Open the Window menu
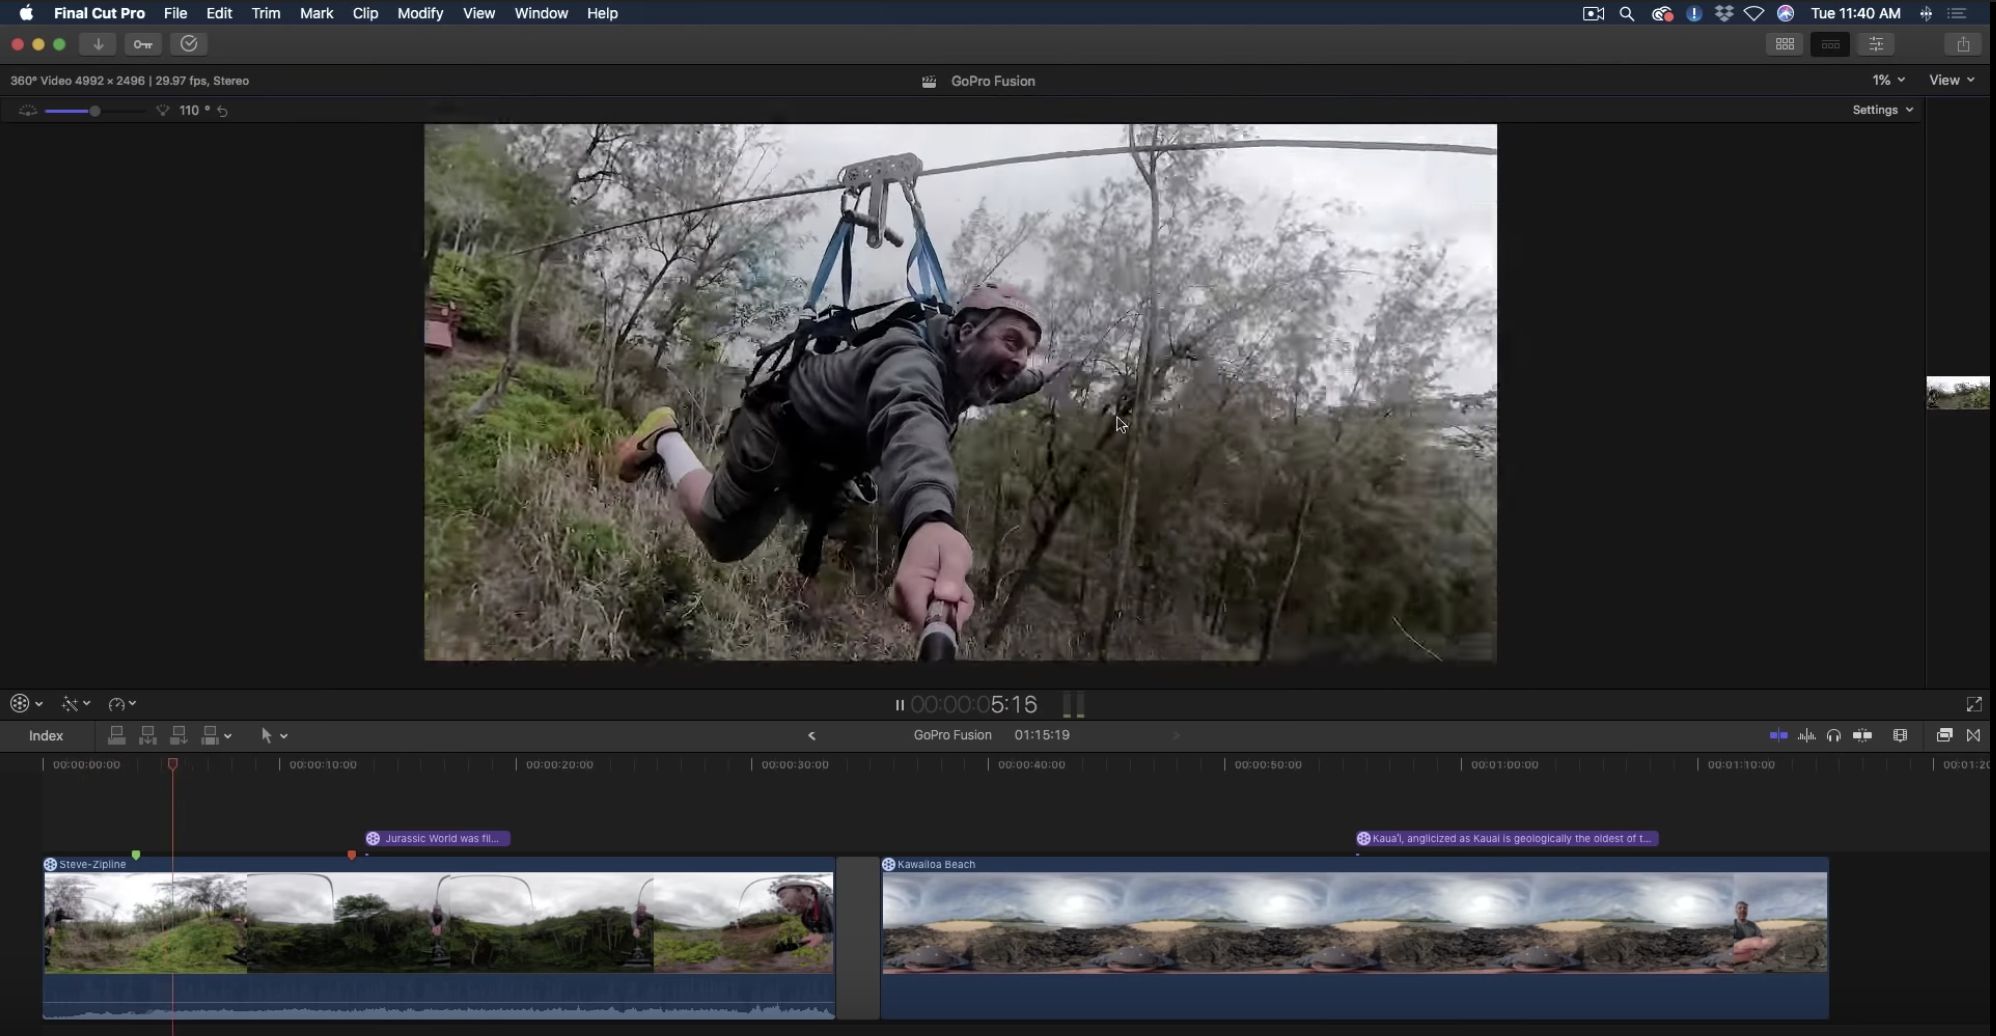Image resolution: width=1996 pixels, height=1036 pixels. click(541, 13)
